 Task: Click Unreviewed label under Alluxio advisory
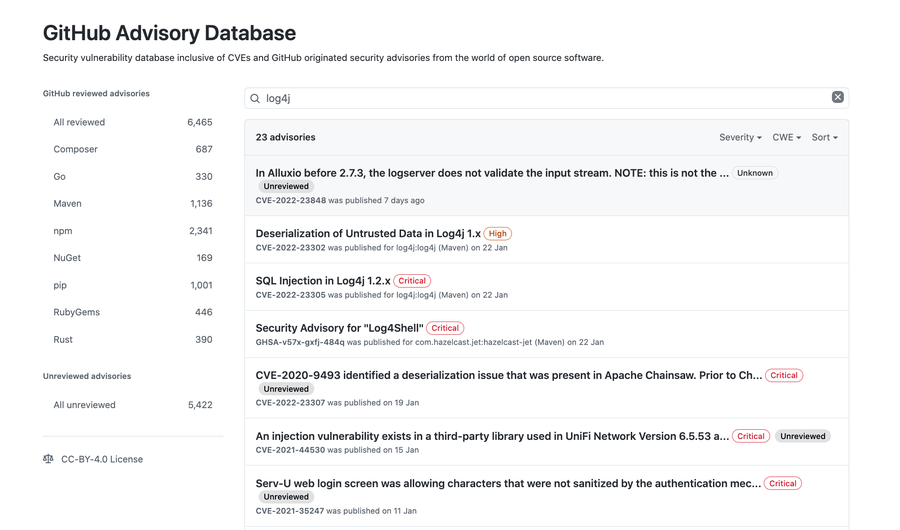286,186
